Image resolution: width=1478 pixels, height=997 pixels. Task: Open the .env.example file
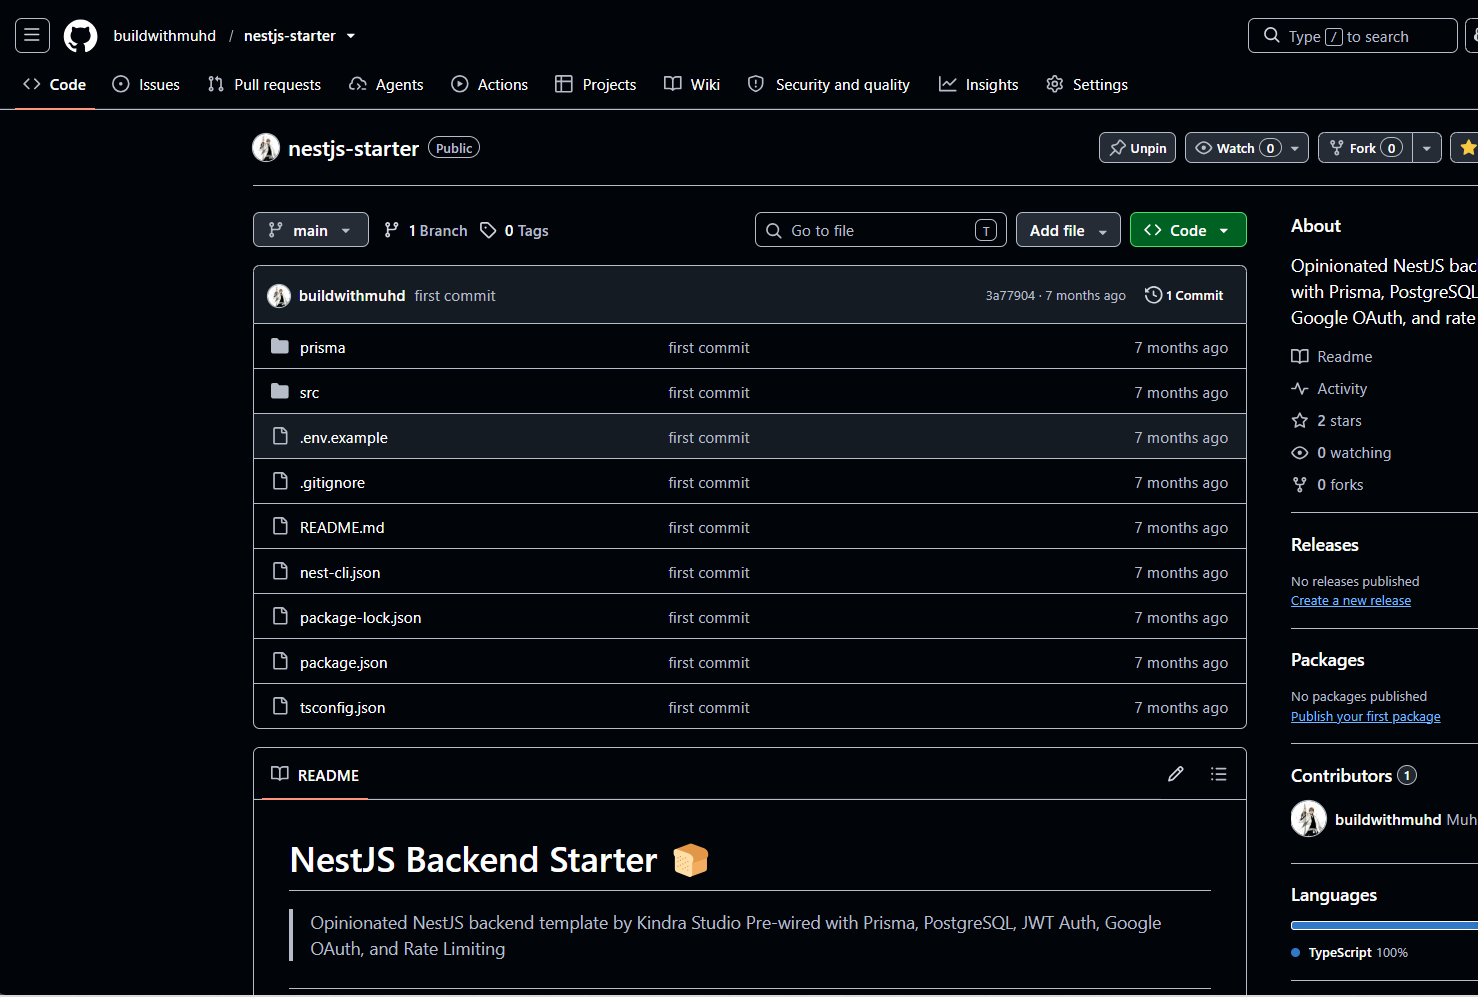pos(344,437)
